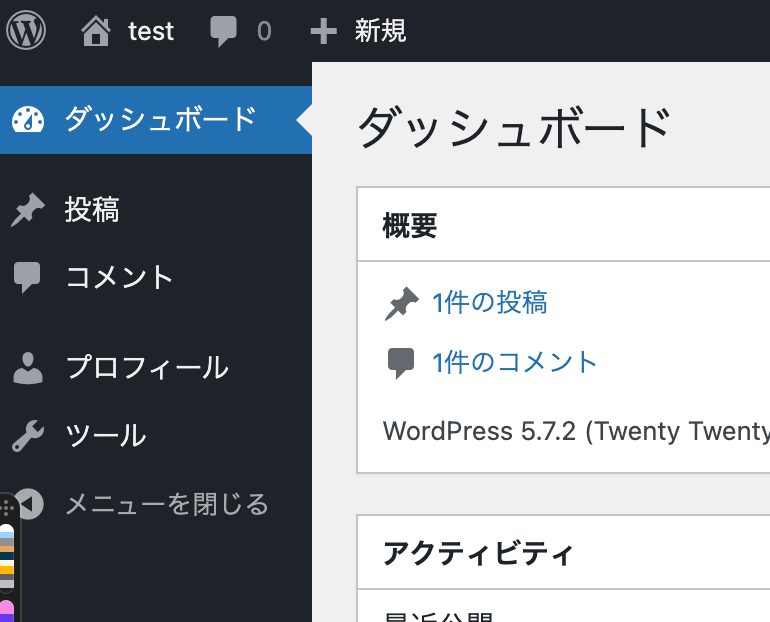The width and height of the screenshot is (770, 622).
Task: Open the WordPress logo menu
Action: coord(26,30)
